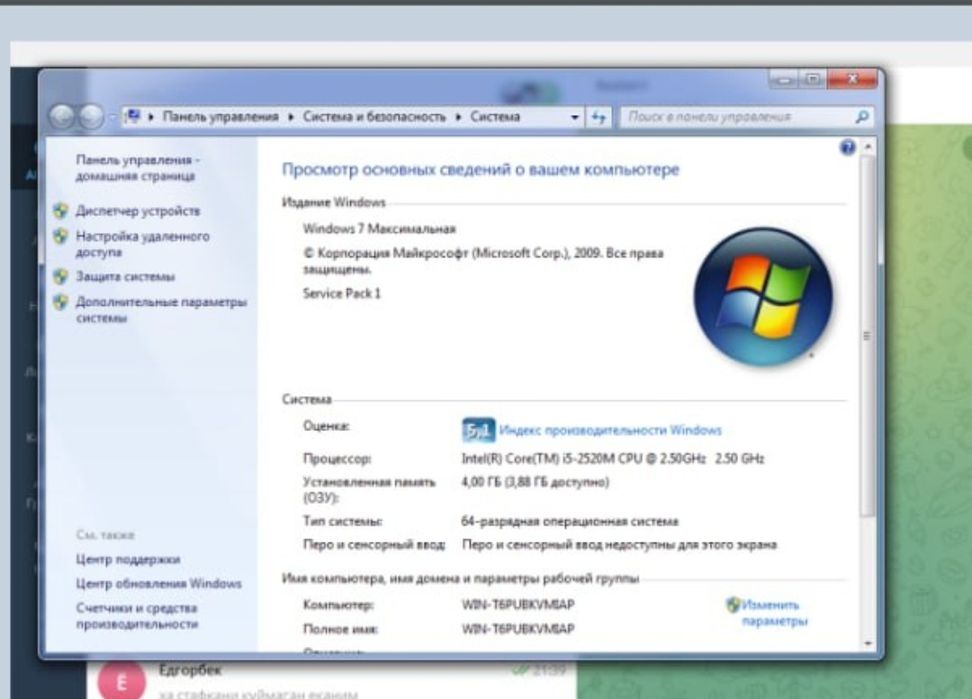
Task: Click the Windows 7 Максимальная text
Action: click(379, 229)
